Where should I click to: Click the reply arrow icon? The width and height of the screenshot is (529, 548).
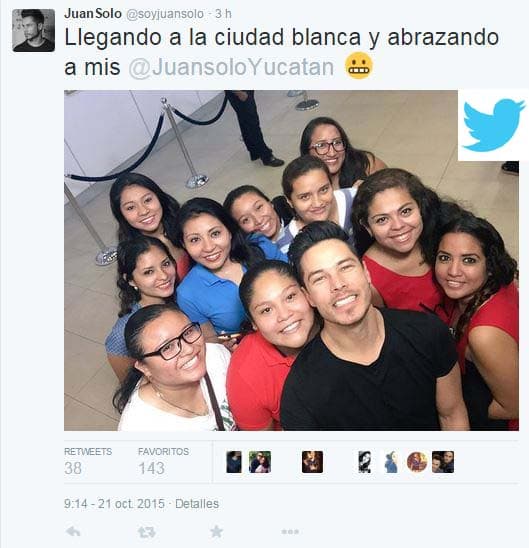tap(73, 532)
